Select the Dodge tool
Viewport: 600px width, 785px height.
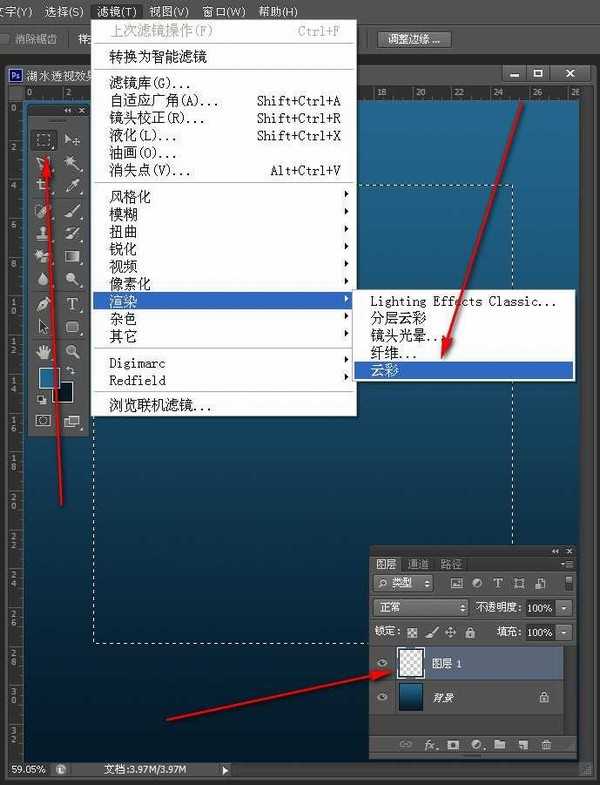click(x=72, y=279)
